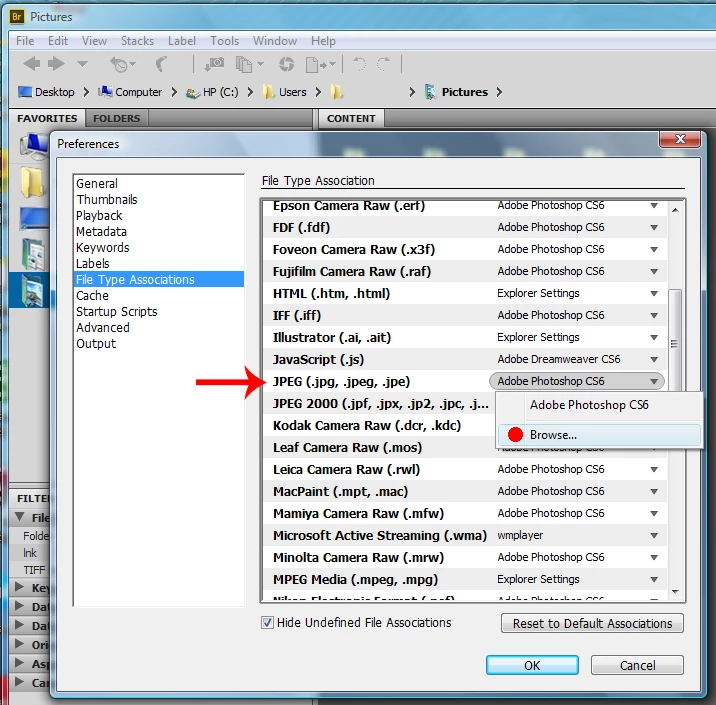Select the yellow folder icon in Favorites
The width and height of the screenshot is (716, 705).
[32, 182]
